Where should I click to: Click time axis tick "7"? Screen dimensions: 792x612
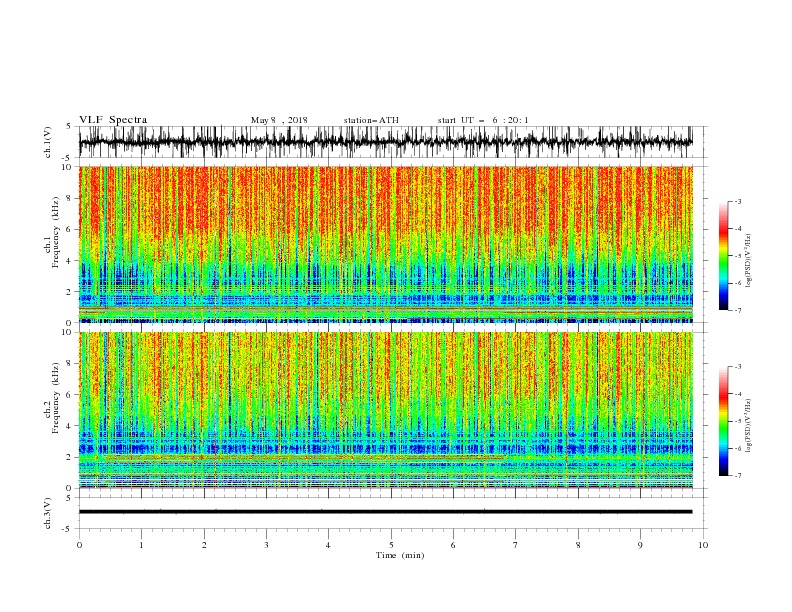pyautogui.click(x=516, y=545)
